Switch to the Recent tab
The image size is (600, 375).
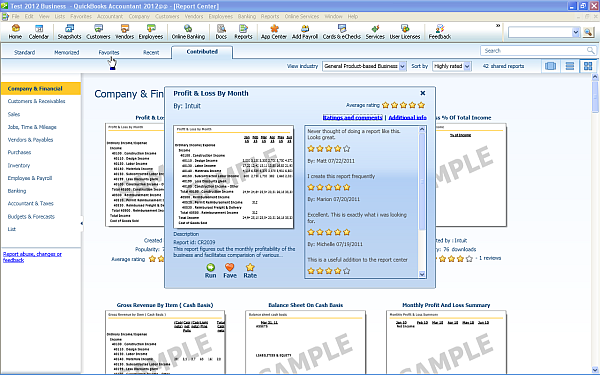(x=151, y=52)
